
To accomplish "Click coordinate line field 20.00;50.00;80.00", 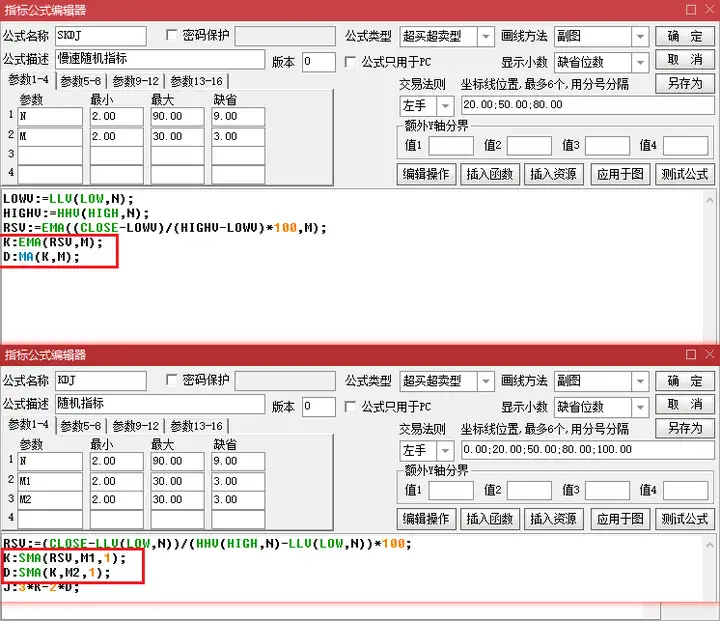I will point(588,105).
